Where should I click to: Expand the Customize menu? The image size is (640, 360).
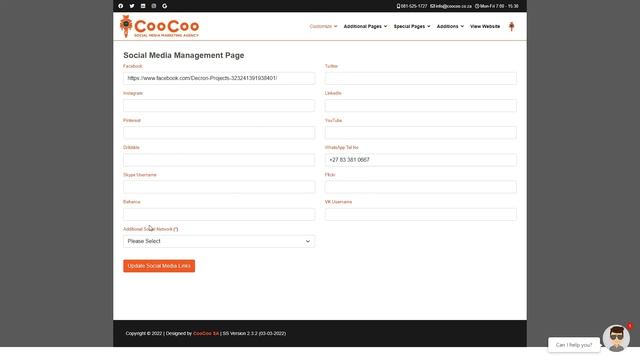coord(323,26)
